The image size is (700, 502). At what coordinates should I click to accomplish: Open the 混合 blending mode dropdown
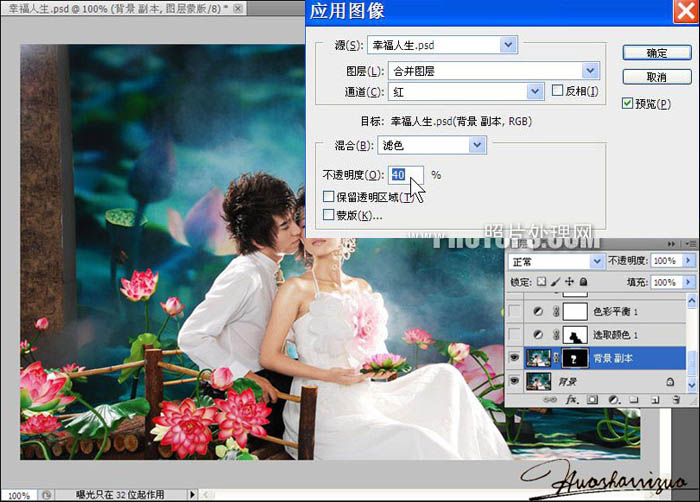pyautogui.click(x=477, y=145)
